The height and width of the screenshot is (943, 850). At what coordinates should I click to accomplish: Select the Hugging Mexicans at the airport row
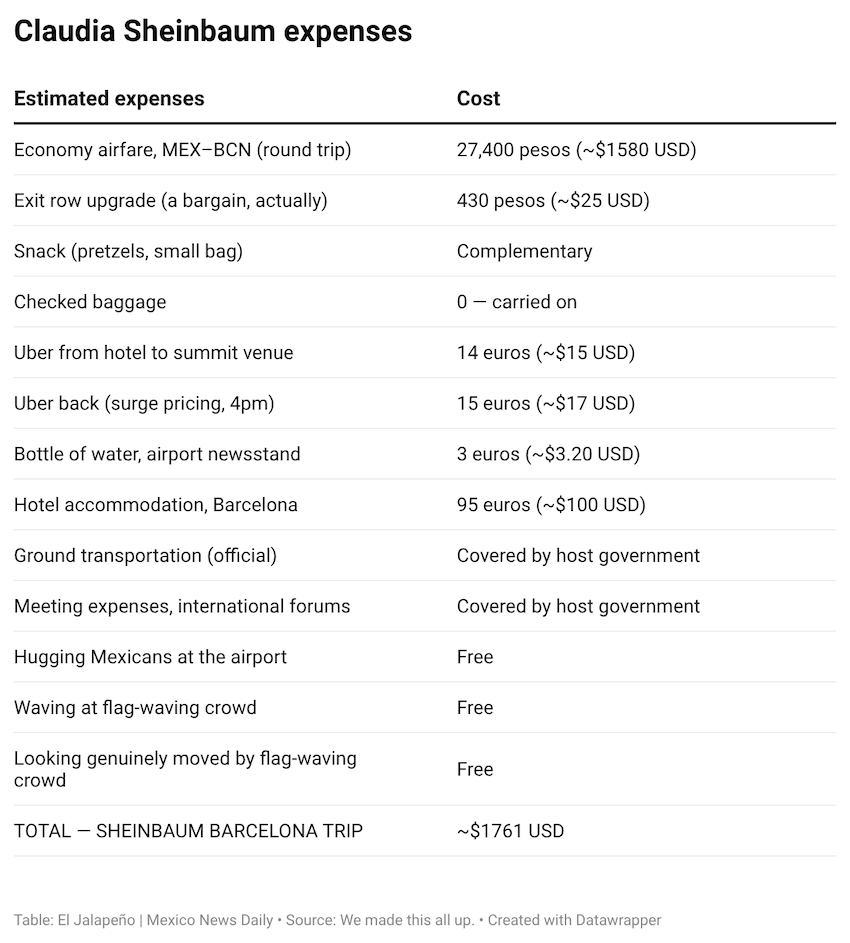(150, 657)
